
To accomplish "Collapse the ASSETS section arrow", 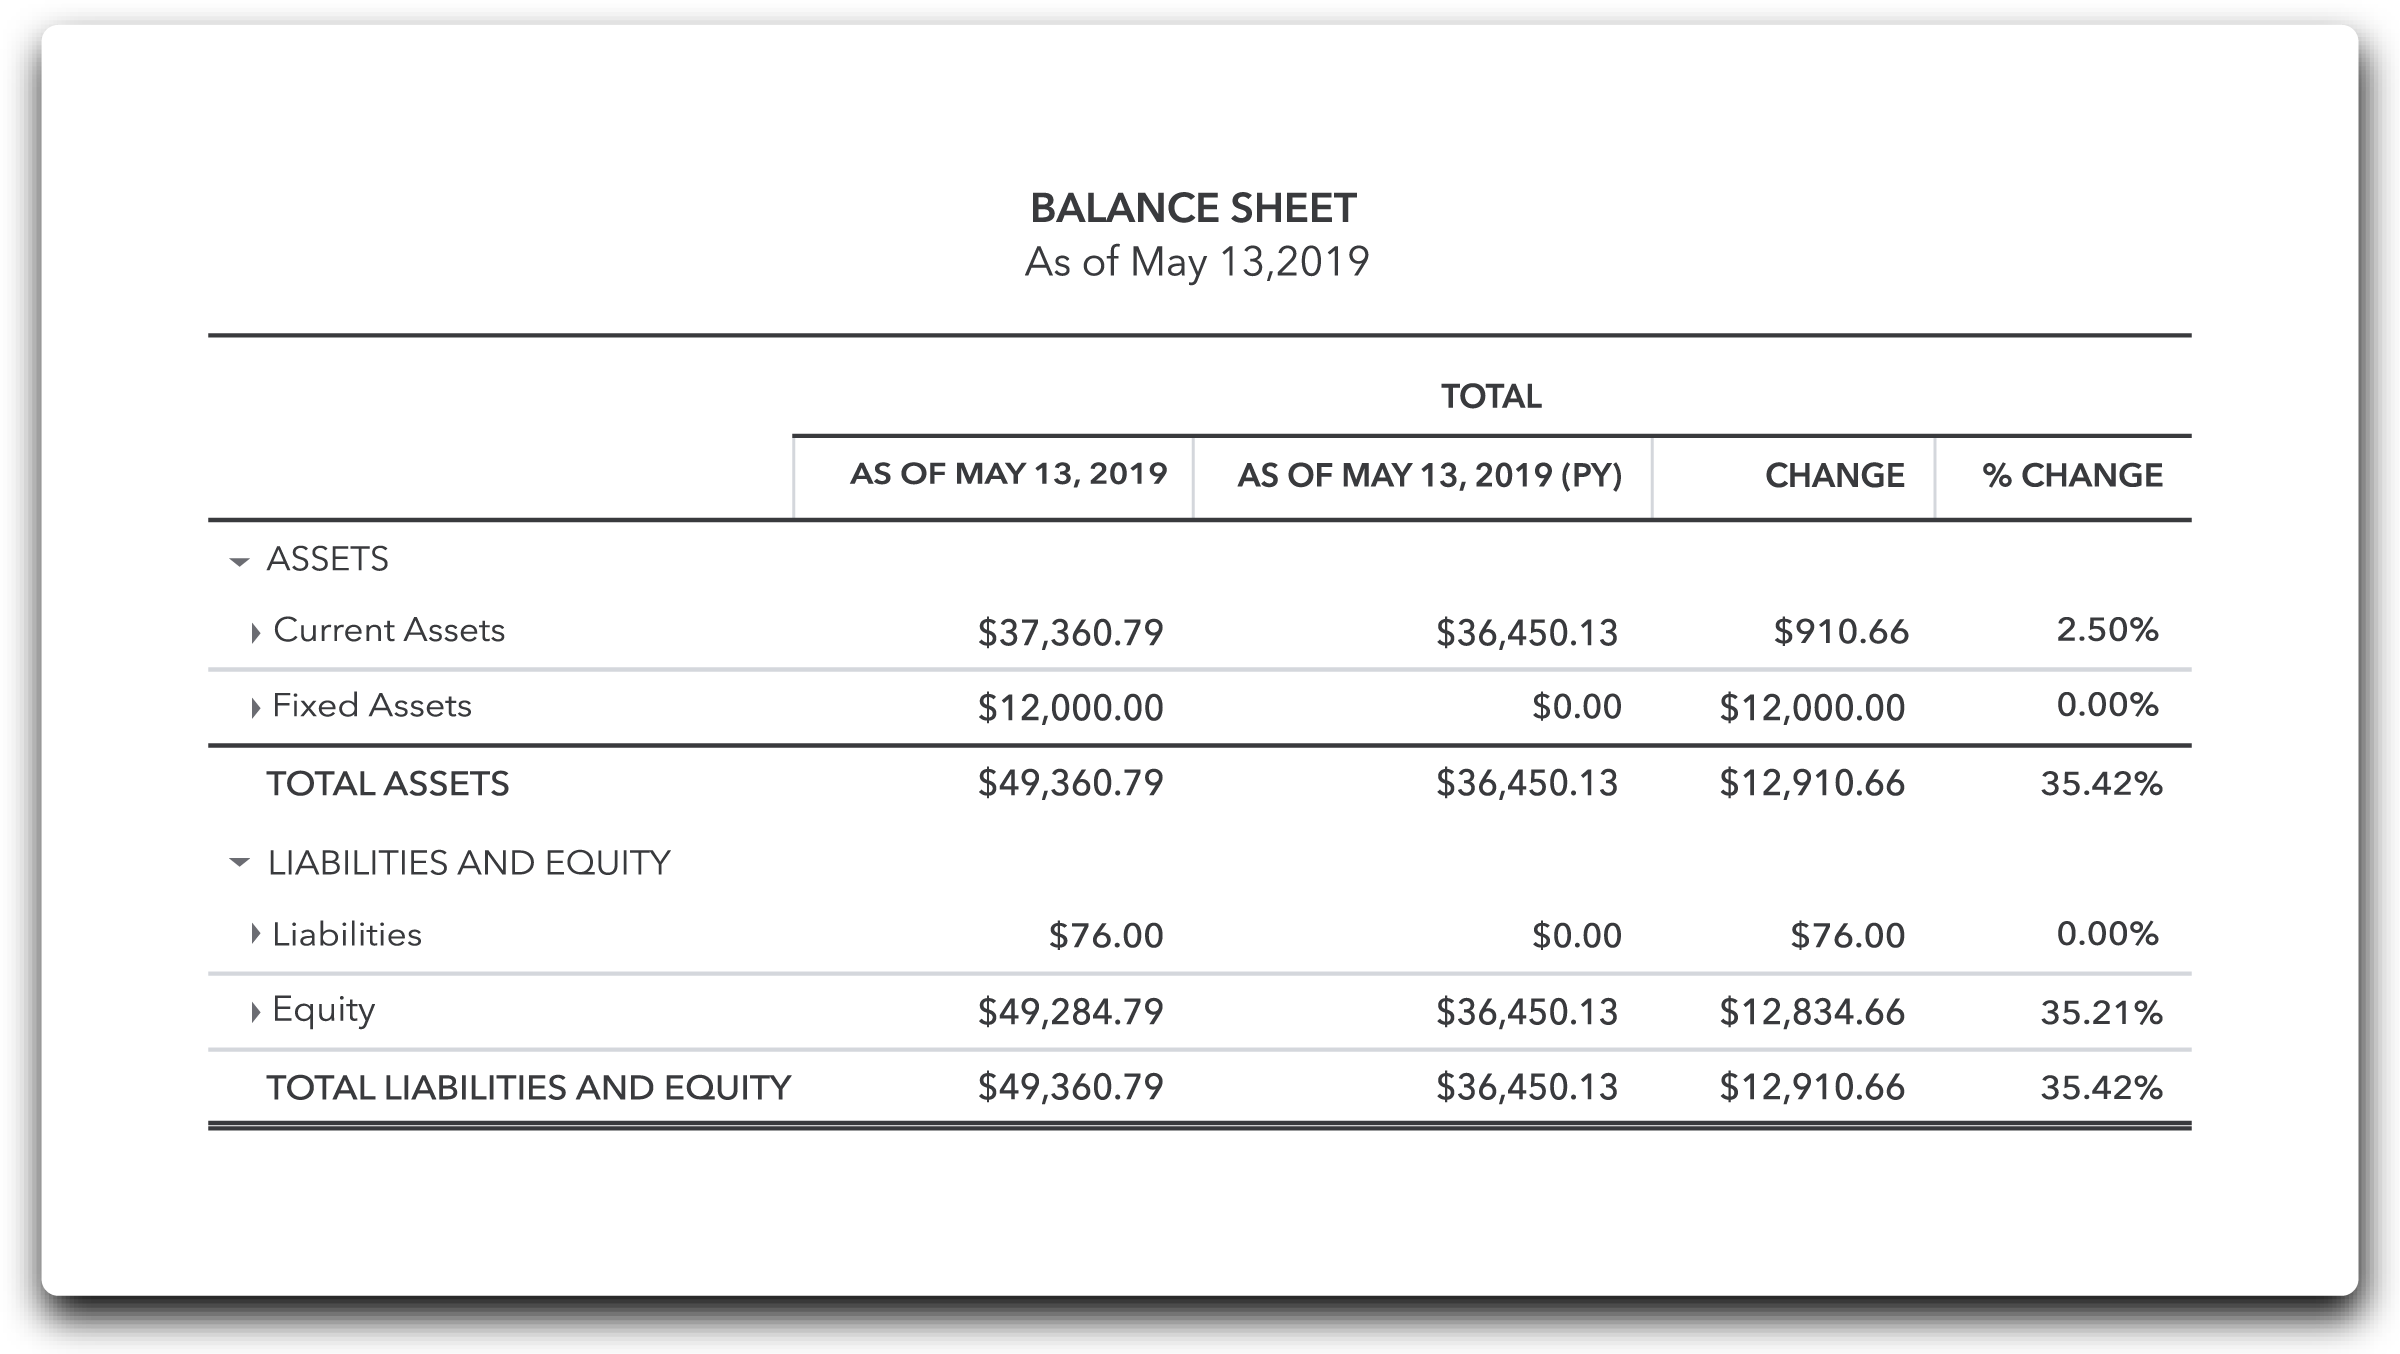I will (x=239, y=562).
